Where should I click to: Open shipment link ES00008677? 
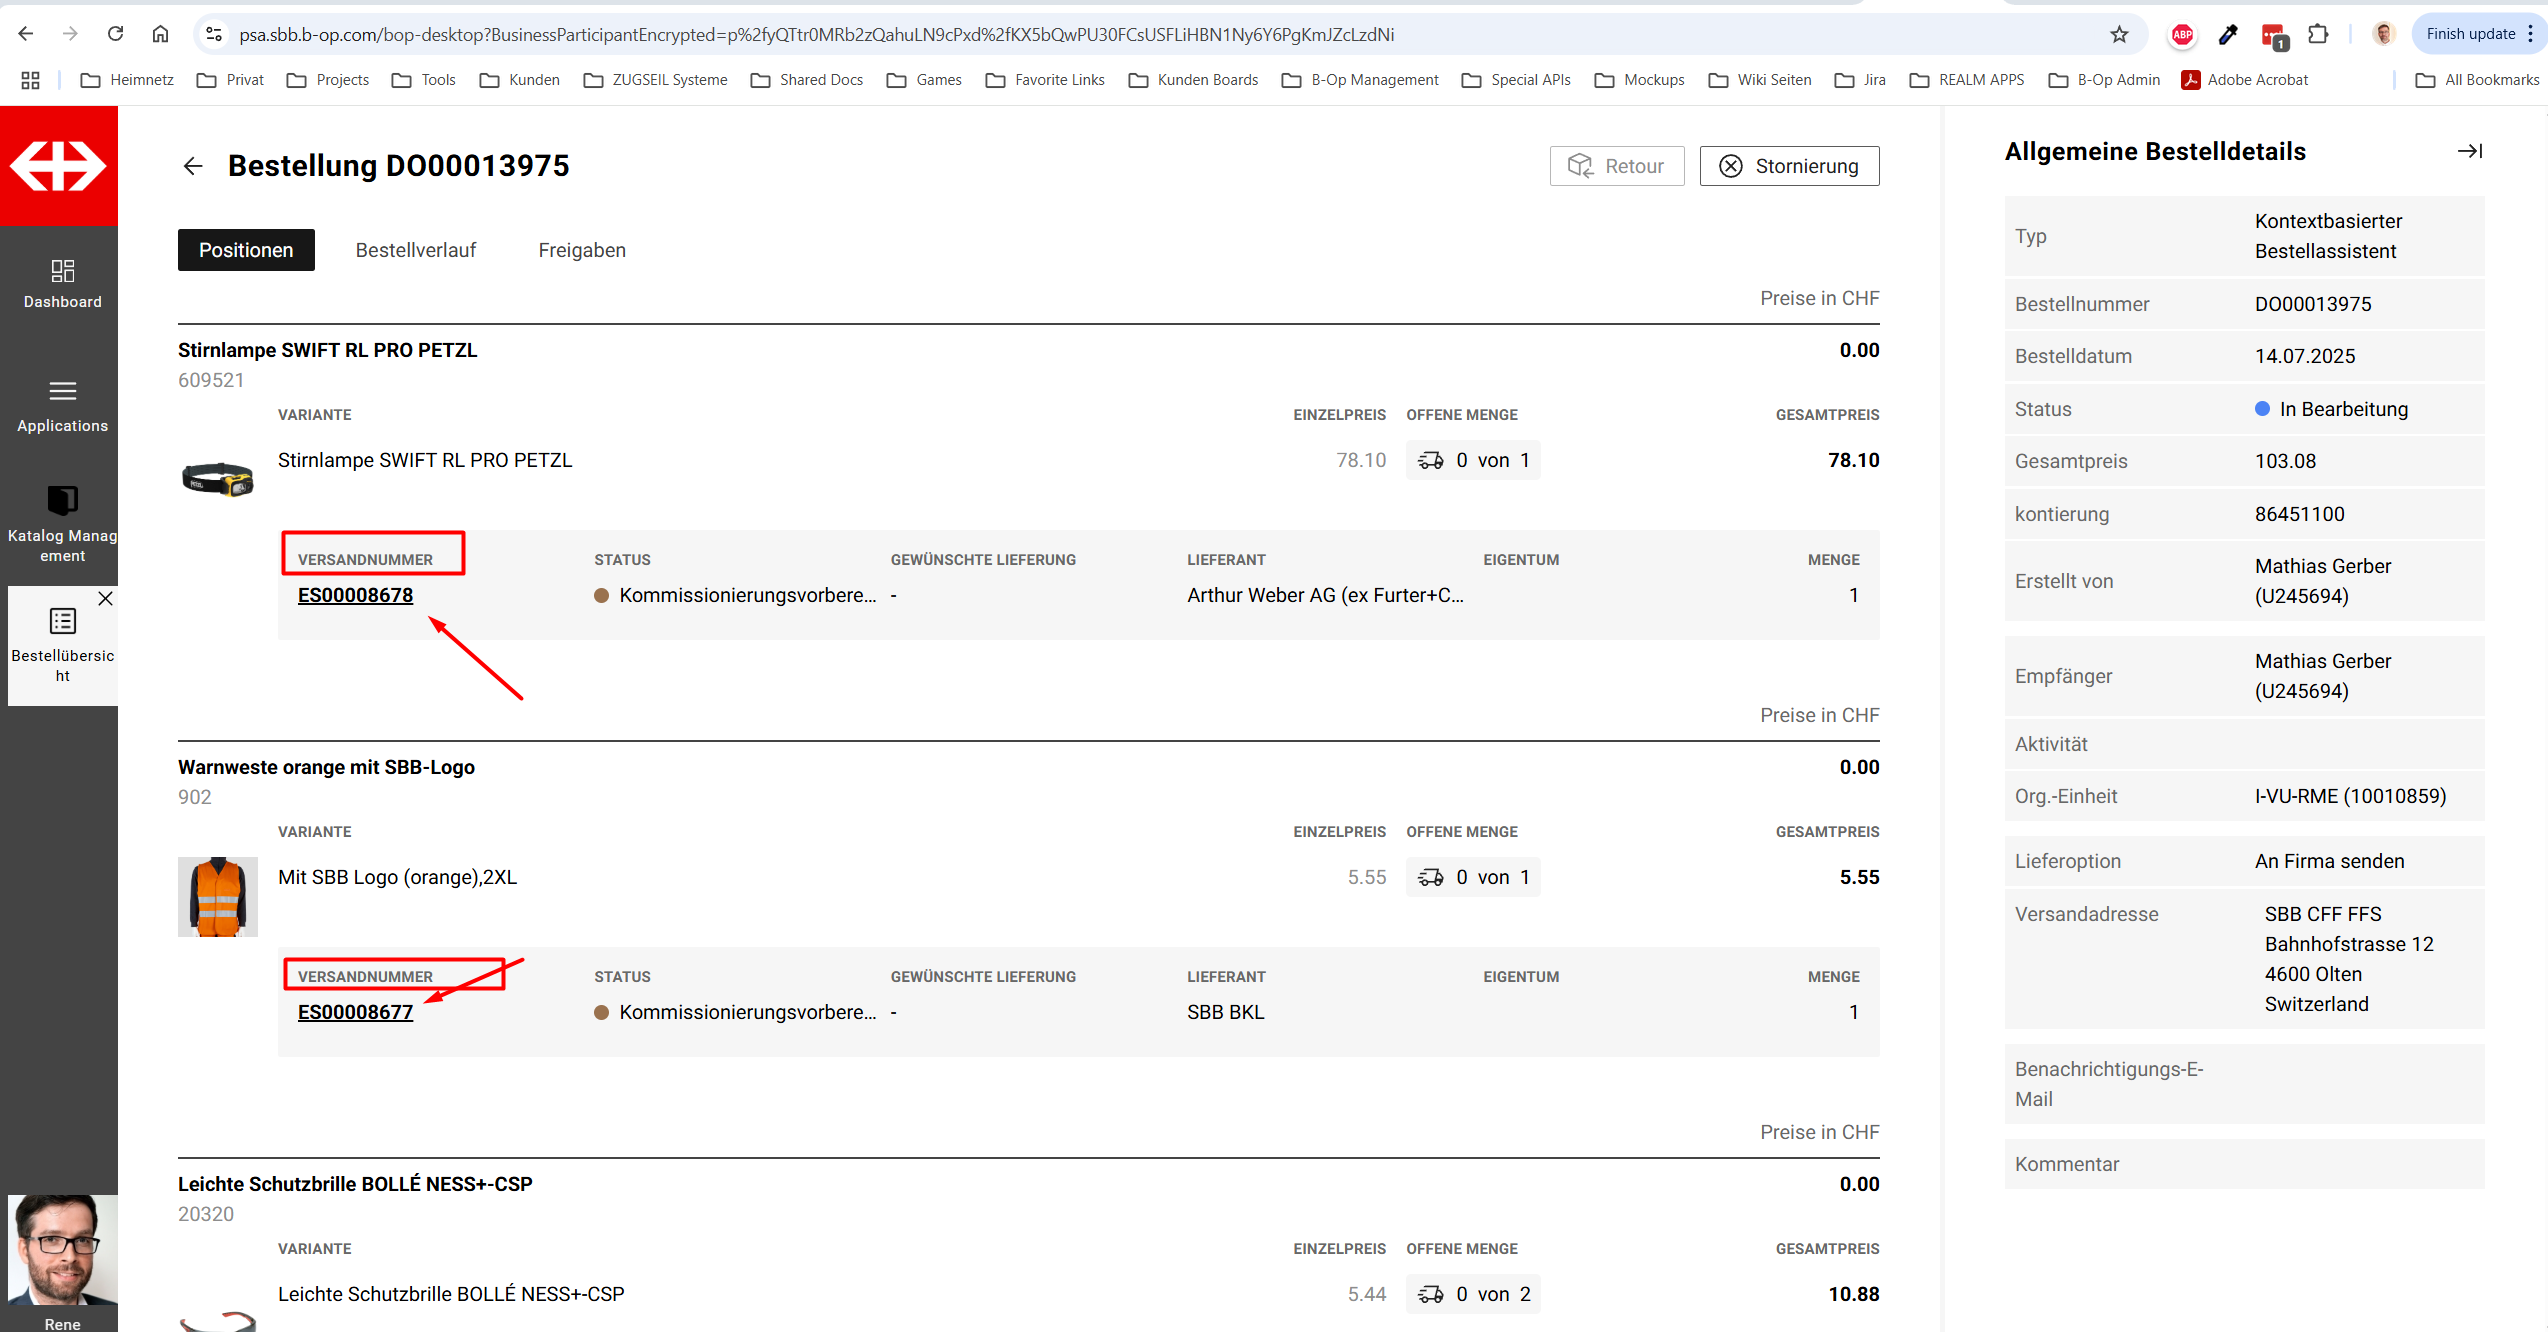pos(355,1012)
